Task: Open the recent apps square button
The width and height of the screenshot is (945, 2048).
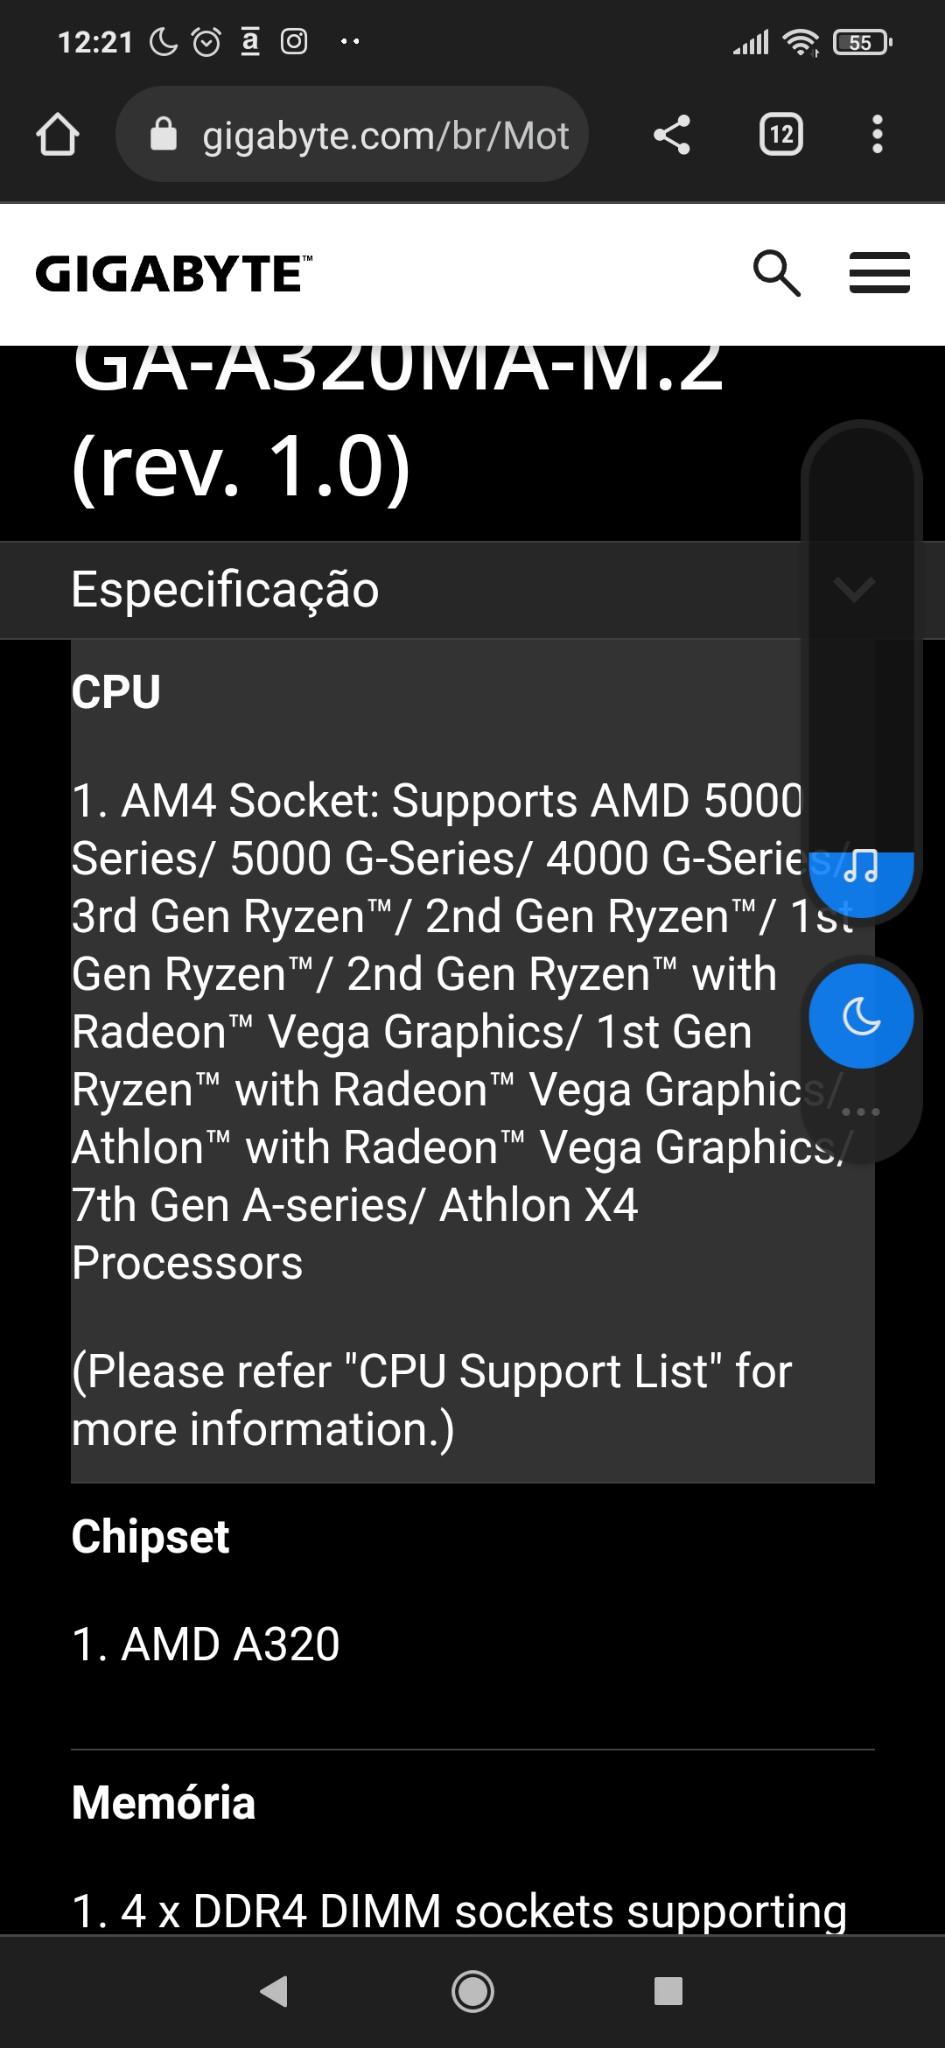Action: [668, 1990]
